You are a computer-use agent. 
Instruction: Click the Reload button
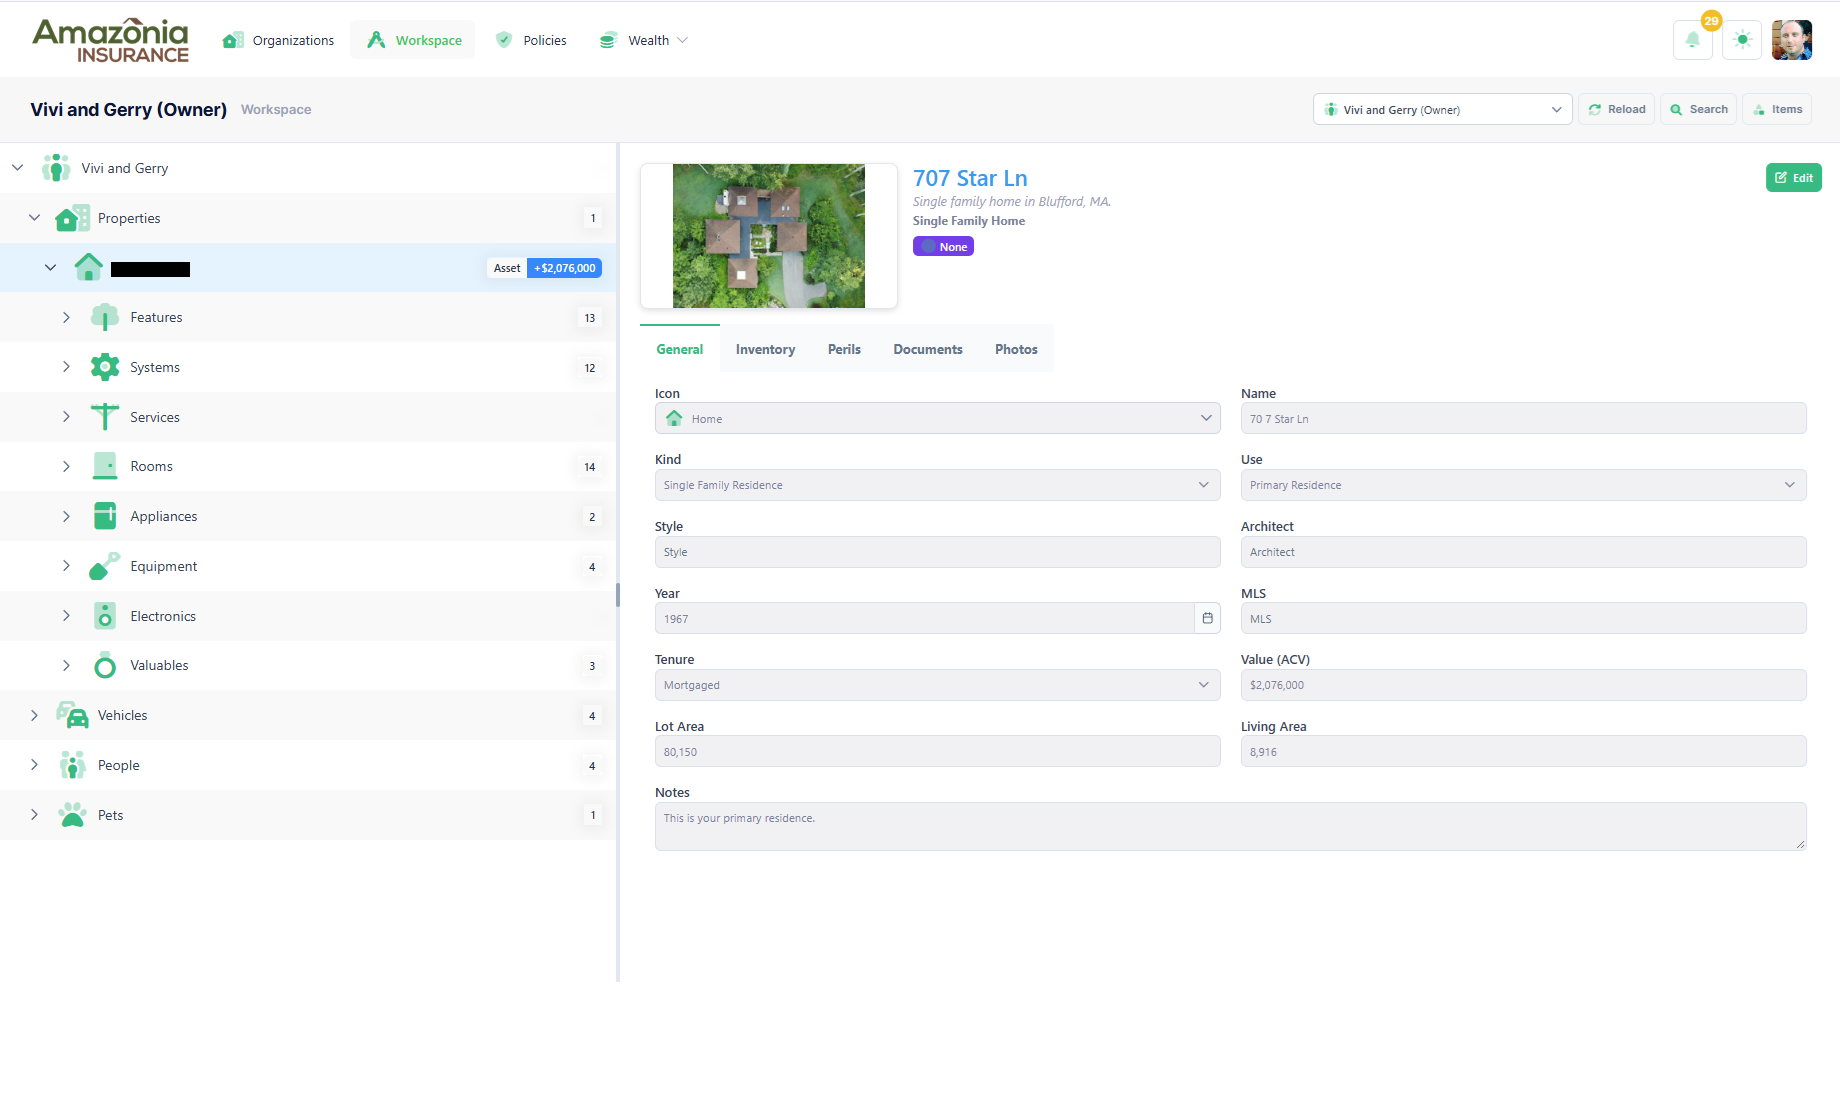[1616, 109]
